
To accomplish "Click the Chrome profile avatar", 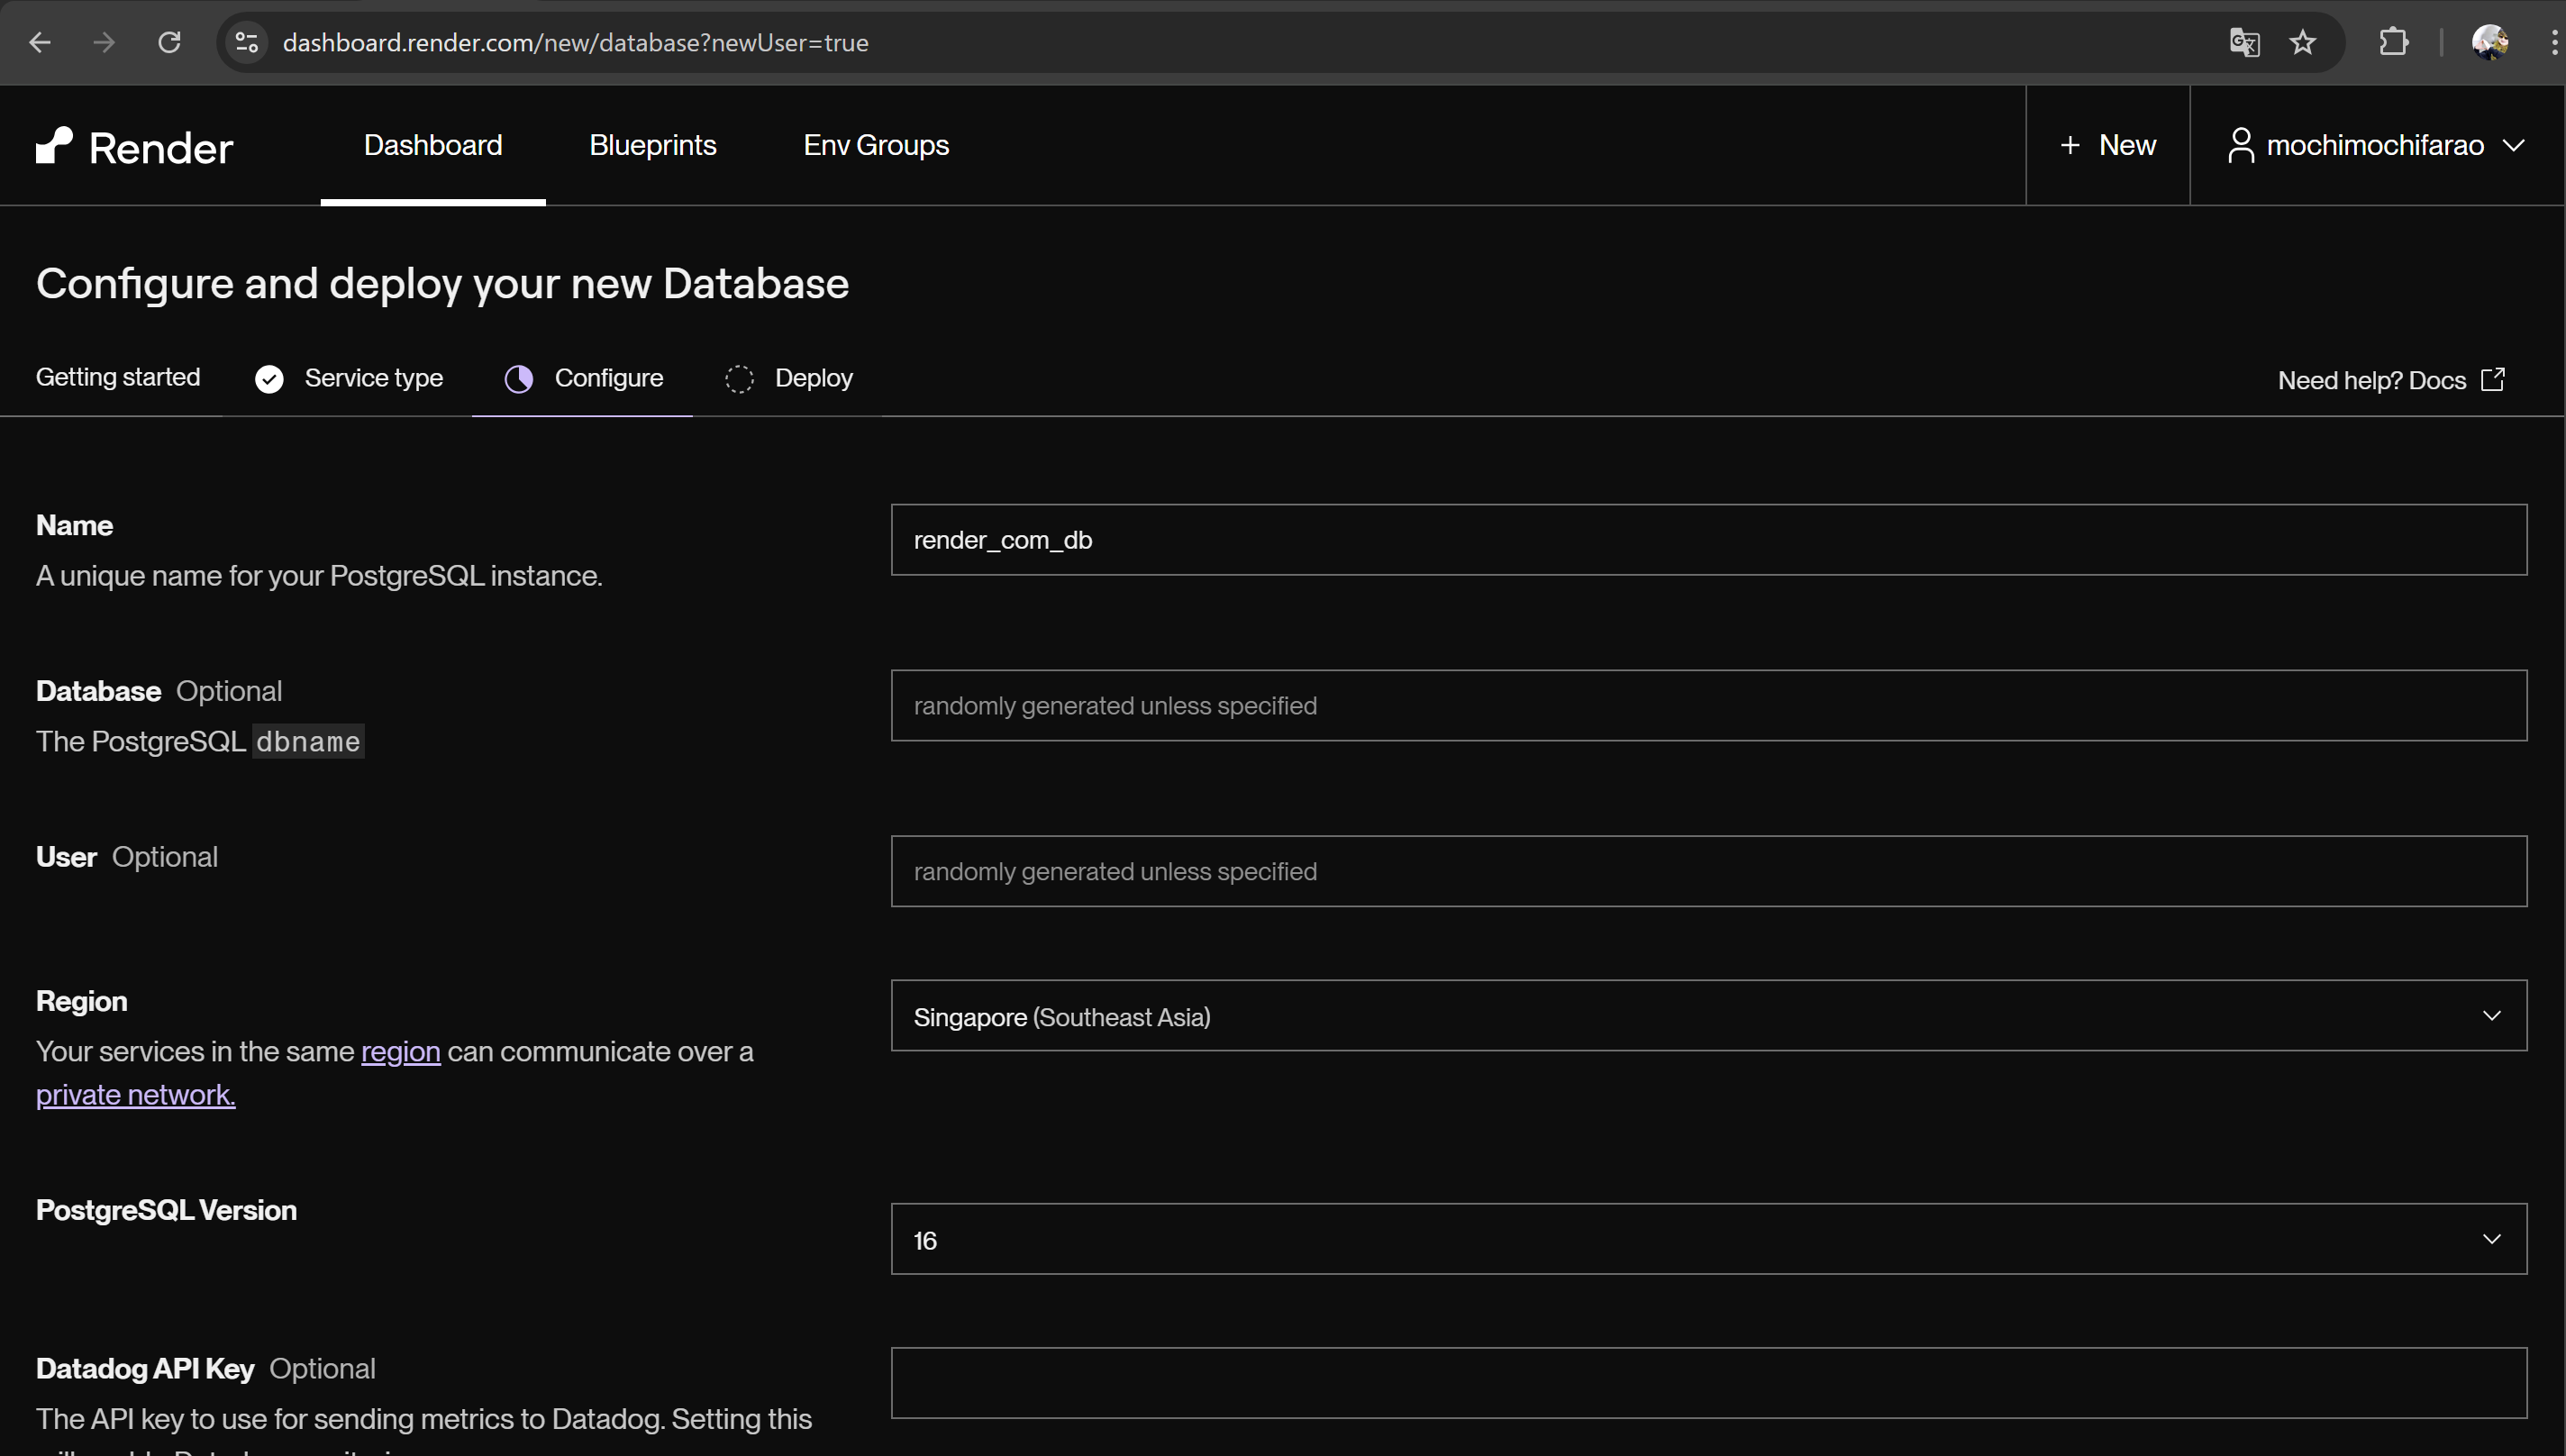I will click(x=2489, y=42).
